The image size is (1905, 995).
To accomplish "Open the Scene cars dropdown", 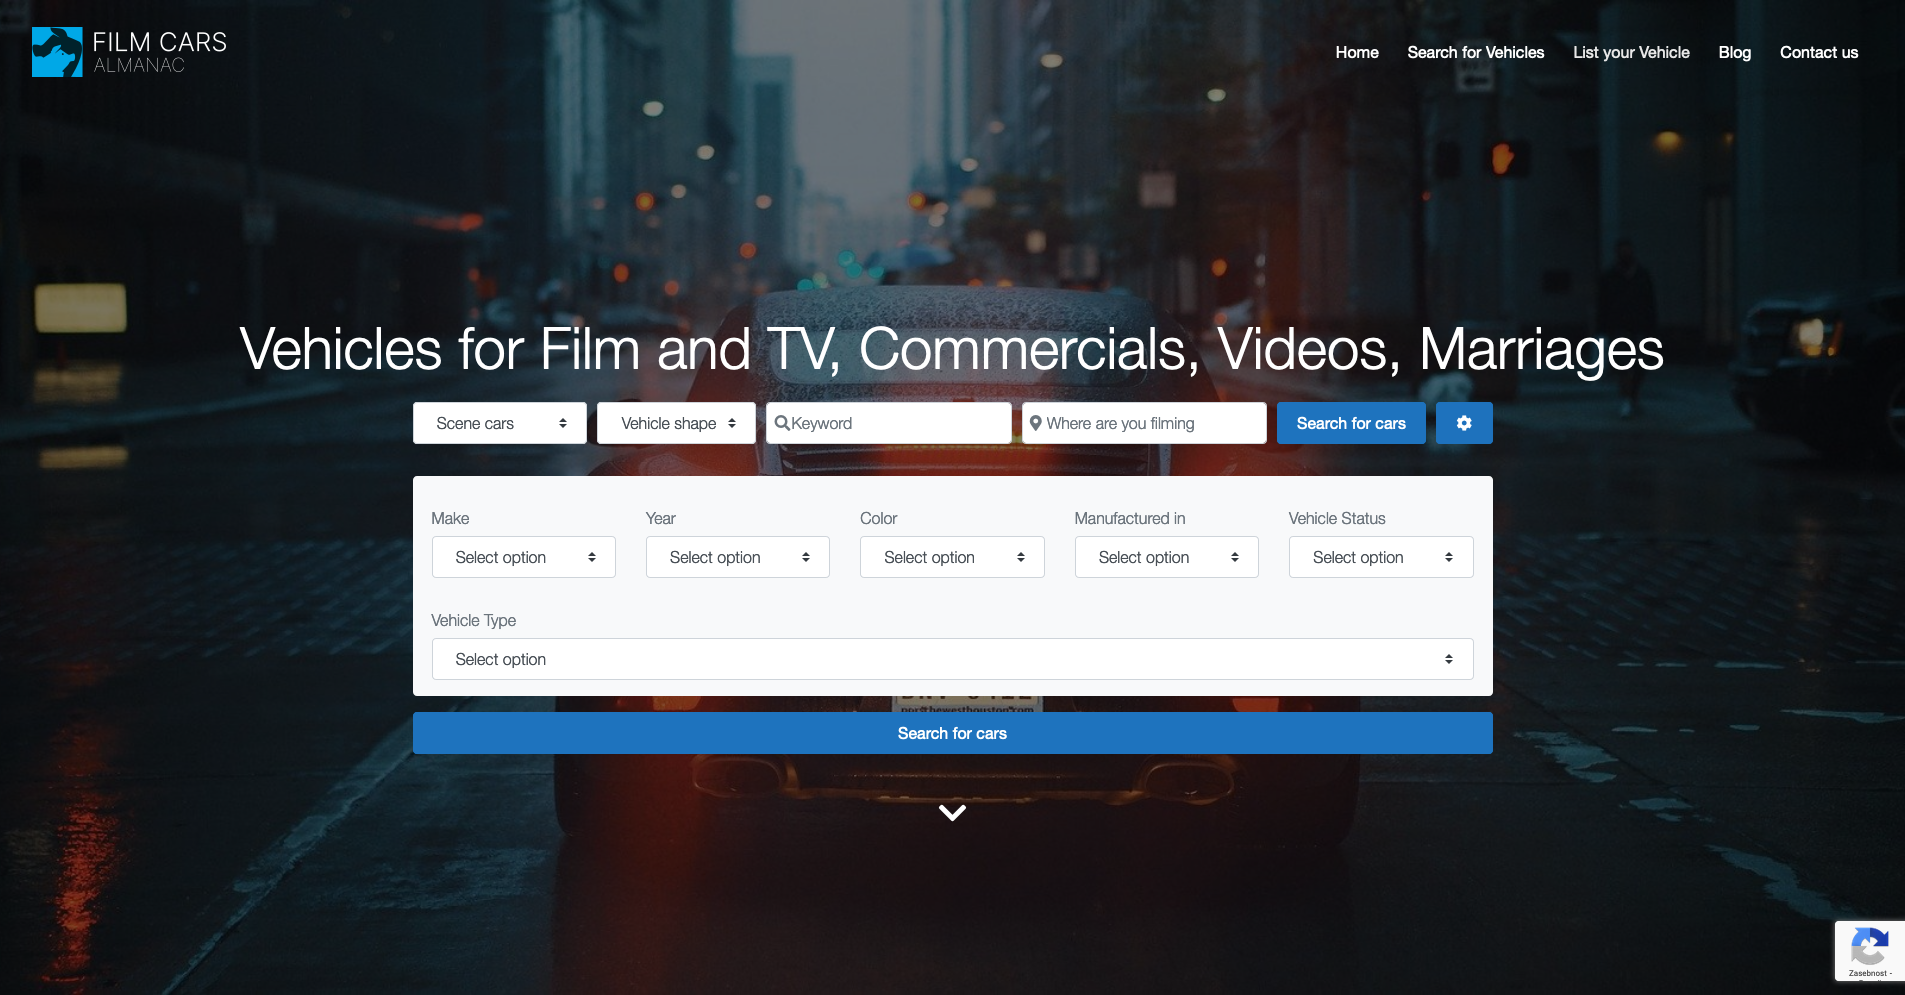I will 499,423.
